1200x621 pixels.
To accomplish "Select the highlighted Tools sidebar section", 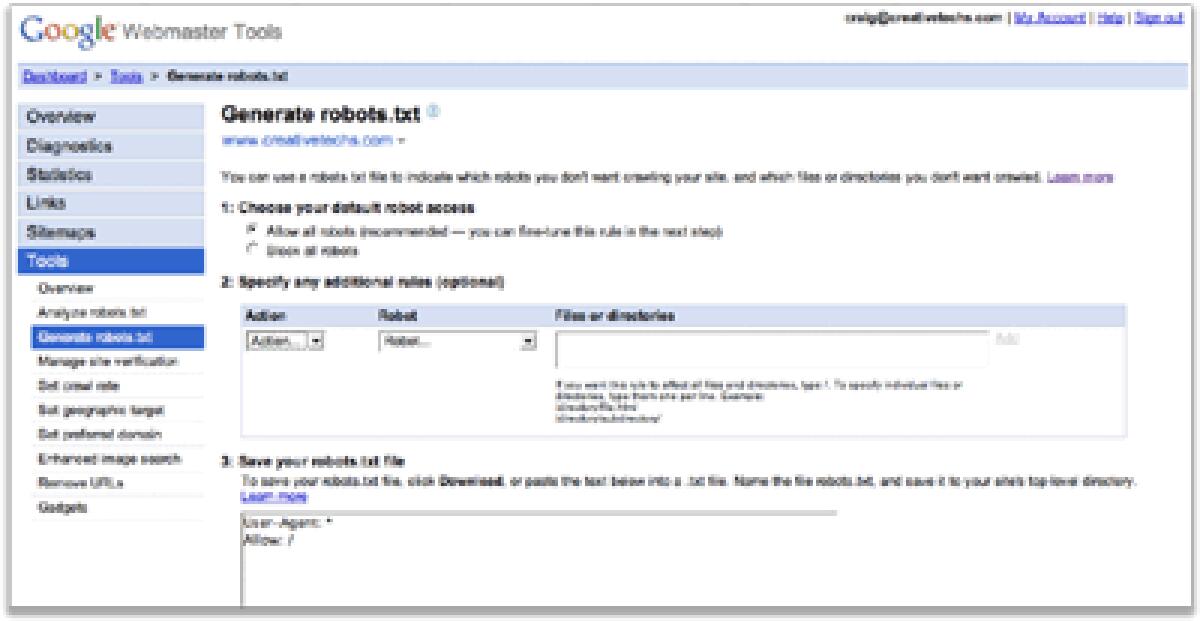I will 110,261.
